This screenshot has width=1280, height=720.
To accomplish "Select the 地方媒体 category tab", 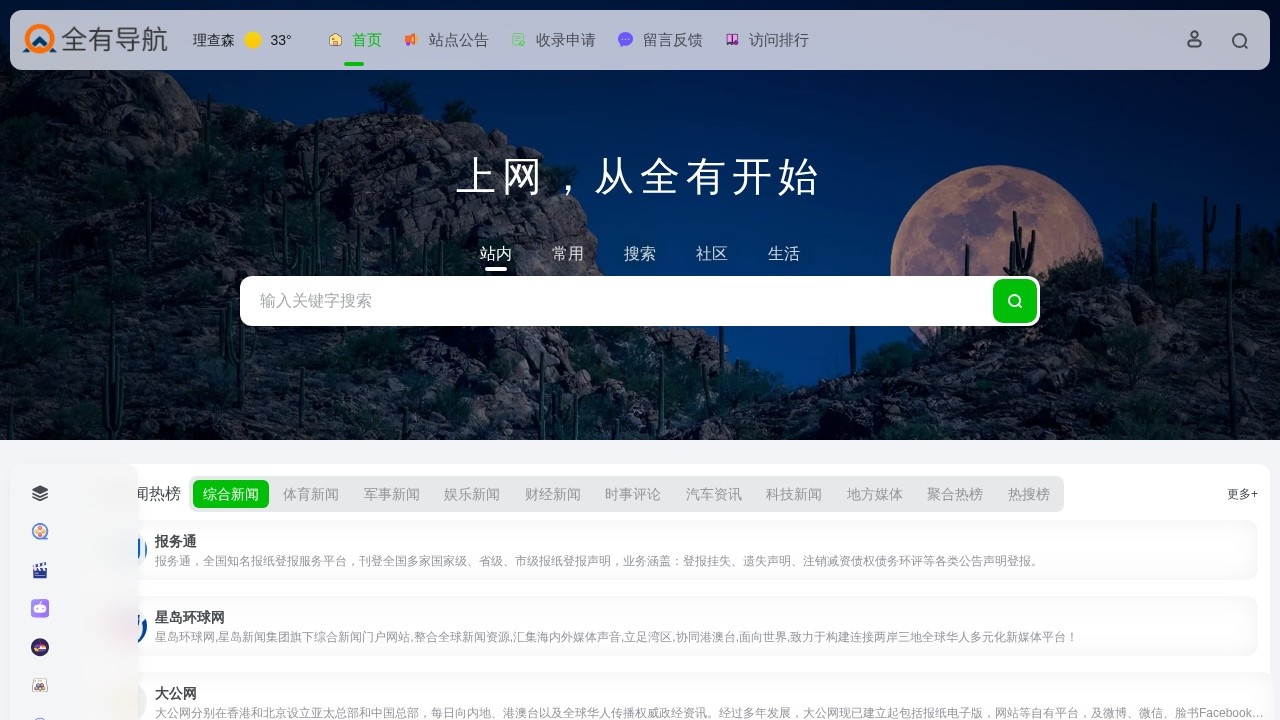I will click(875, 494).
